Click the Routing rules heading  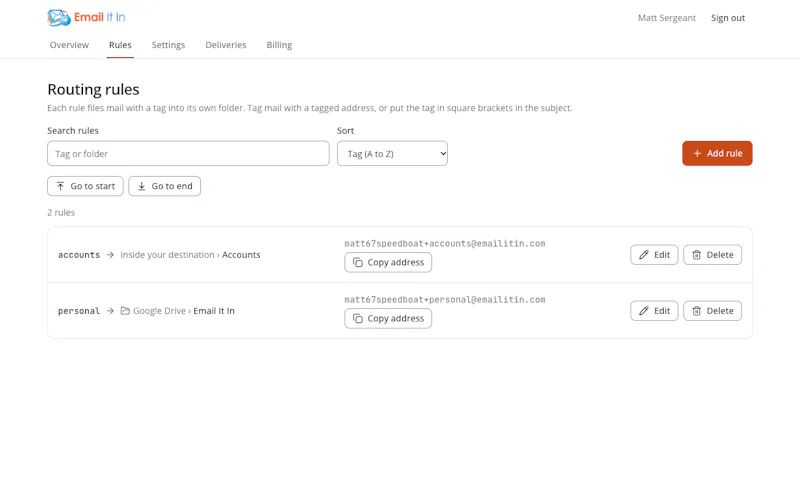click(x=93, y=89)
